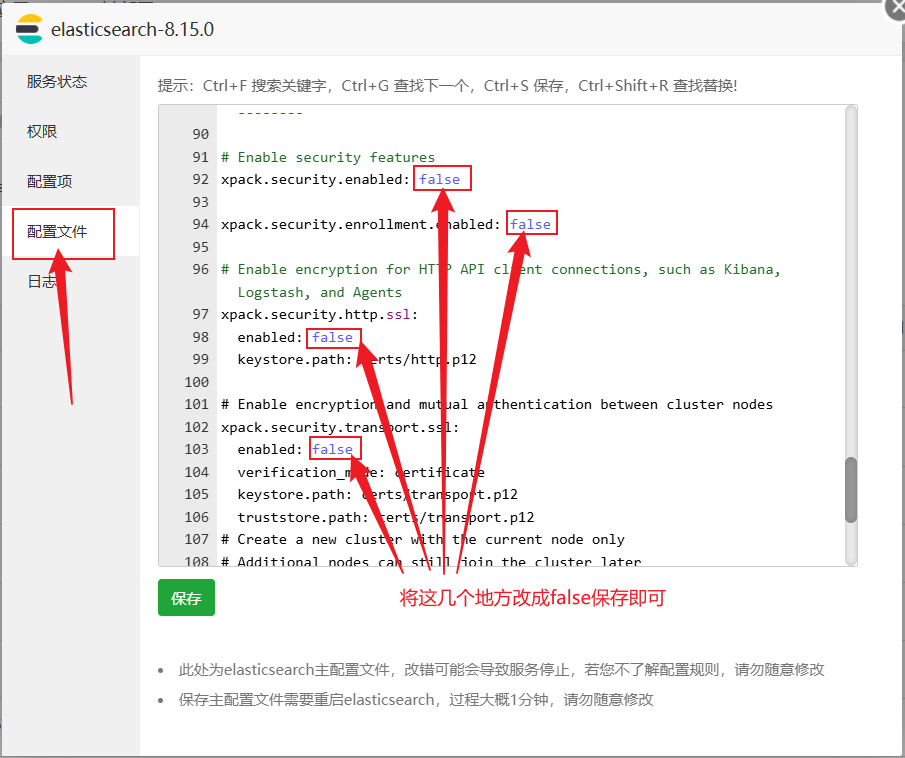Select the 配置文件 tab
The height and width of the screenshot is (758, 905).
point(57,231)
